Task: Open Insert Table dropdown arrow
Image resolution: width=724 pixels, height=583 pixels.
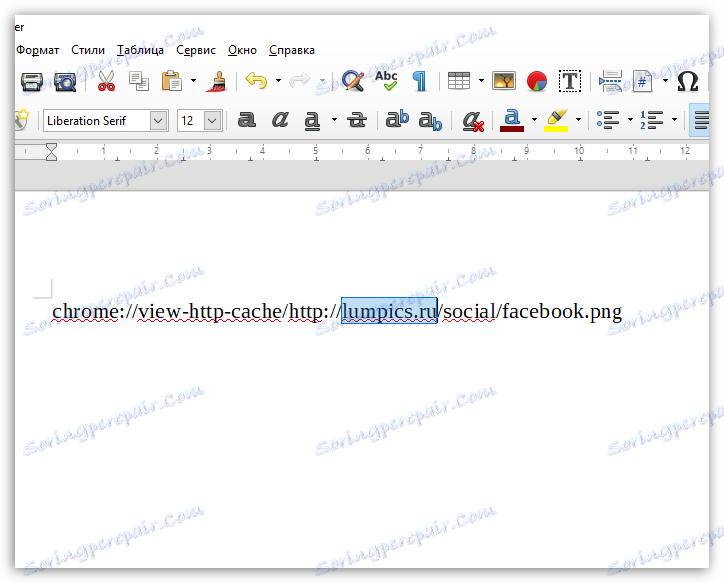Action: (481, 81)
